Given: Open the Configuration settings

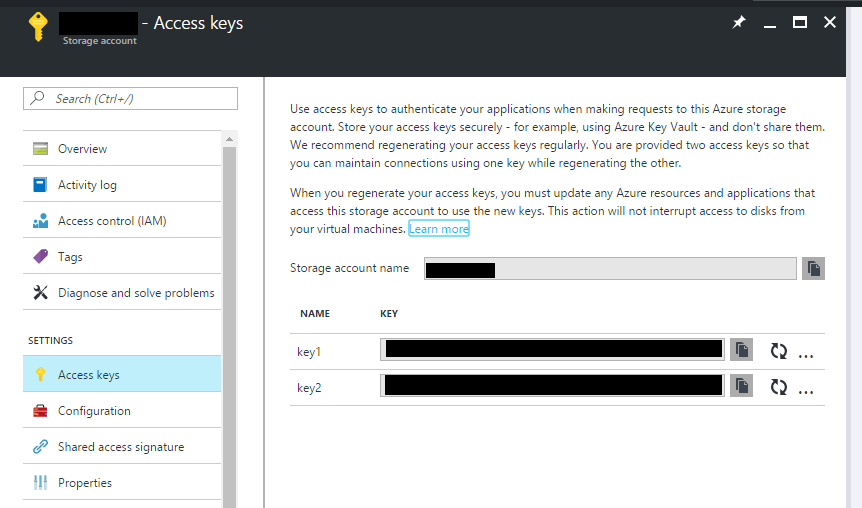Looking at the screenshot, I should [x=122, y=411].
